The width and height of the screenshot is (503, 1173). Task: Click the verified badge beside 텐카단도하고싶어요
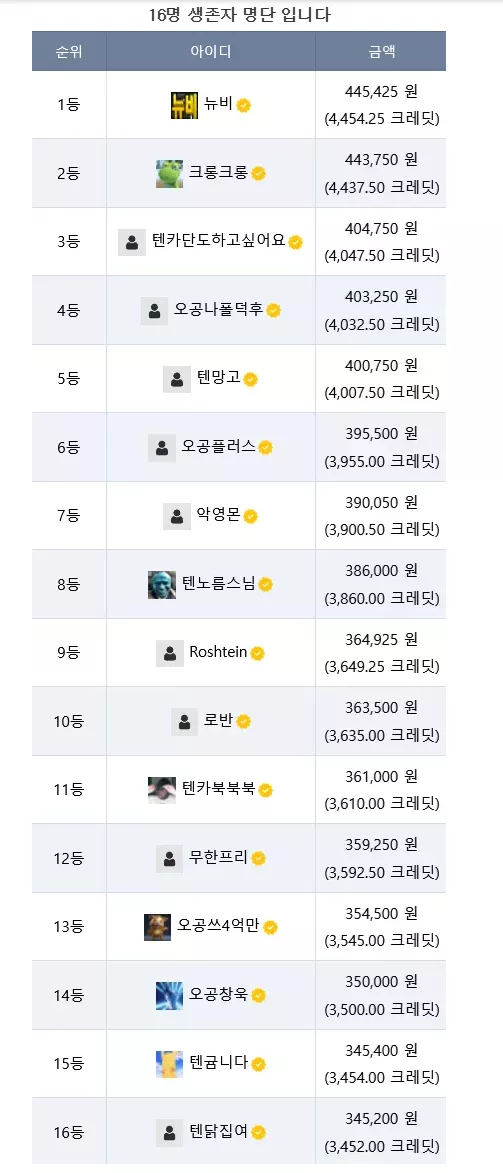pyautogui.click(x=296, y=242)
